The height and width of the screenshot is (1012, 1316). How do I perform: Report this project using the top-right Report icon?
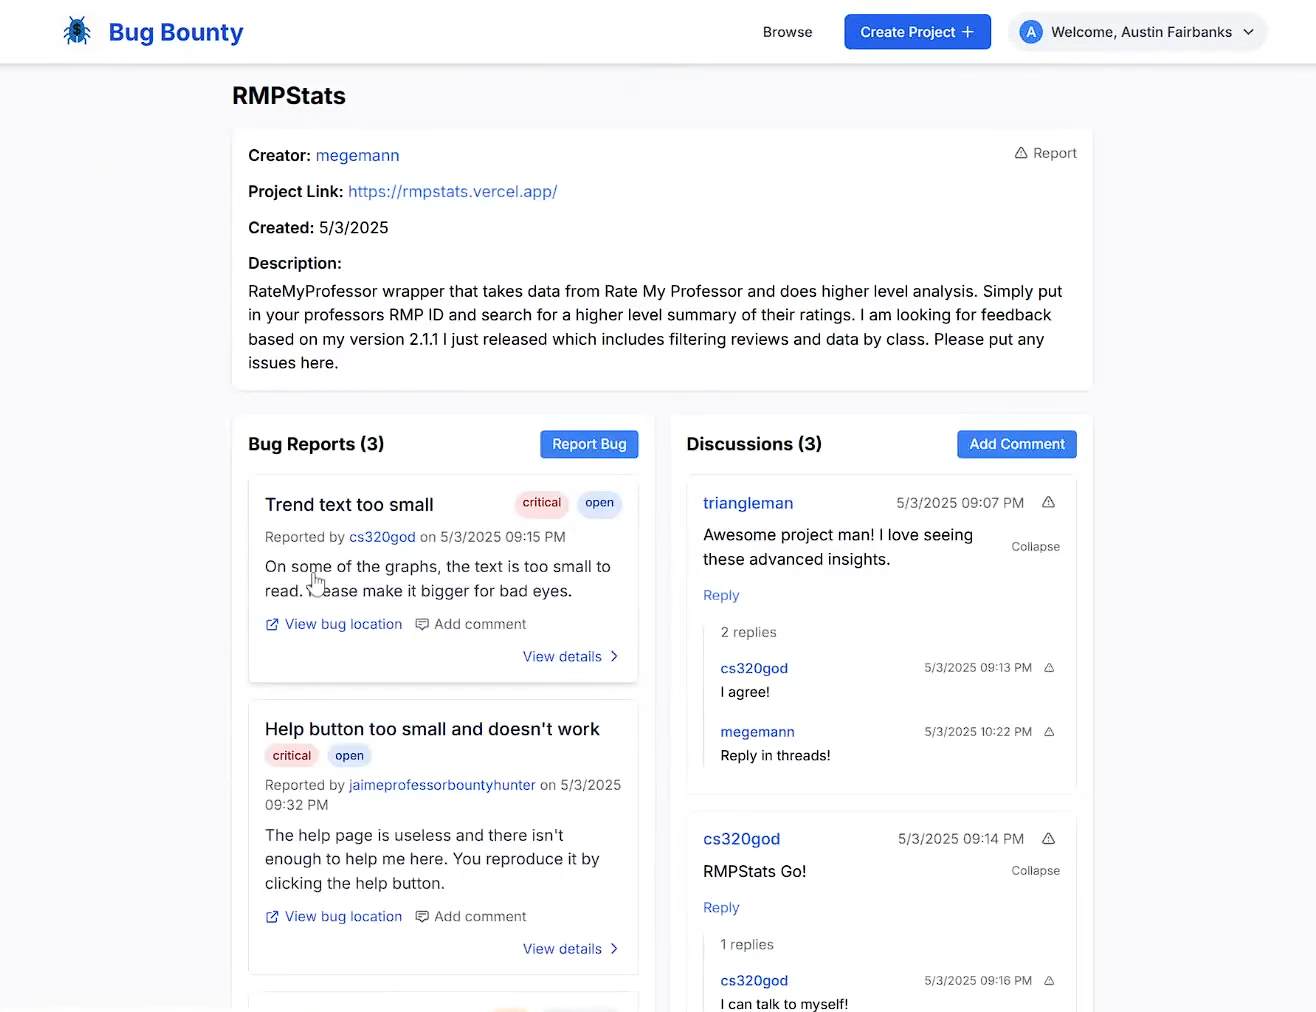[1045, 153]
